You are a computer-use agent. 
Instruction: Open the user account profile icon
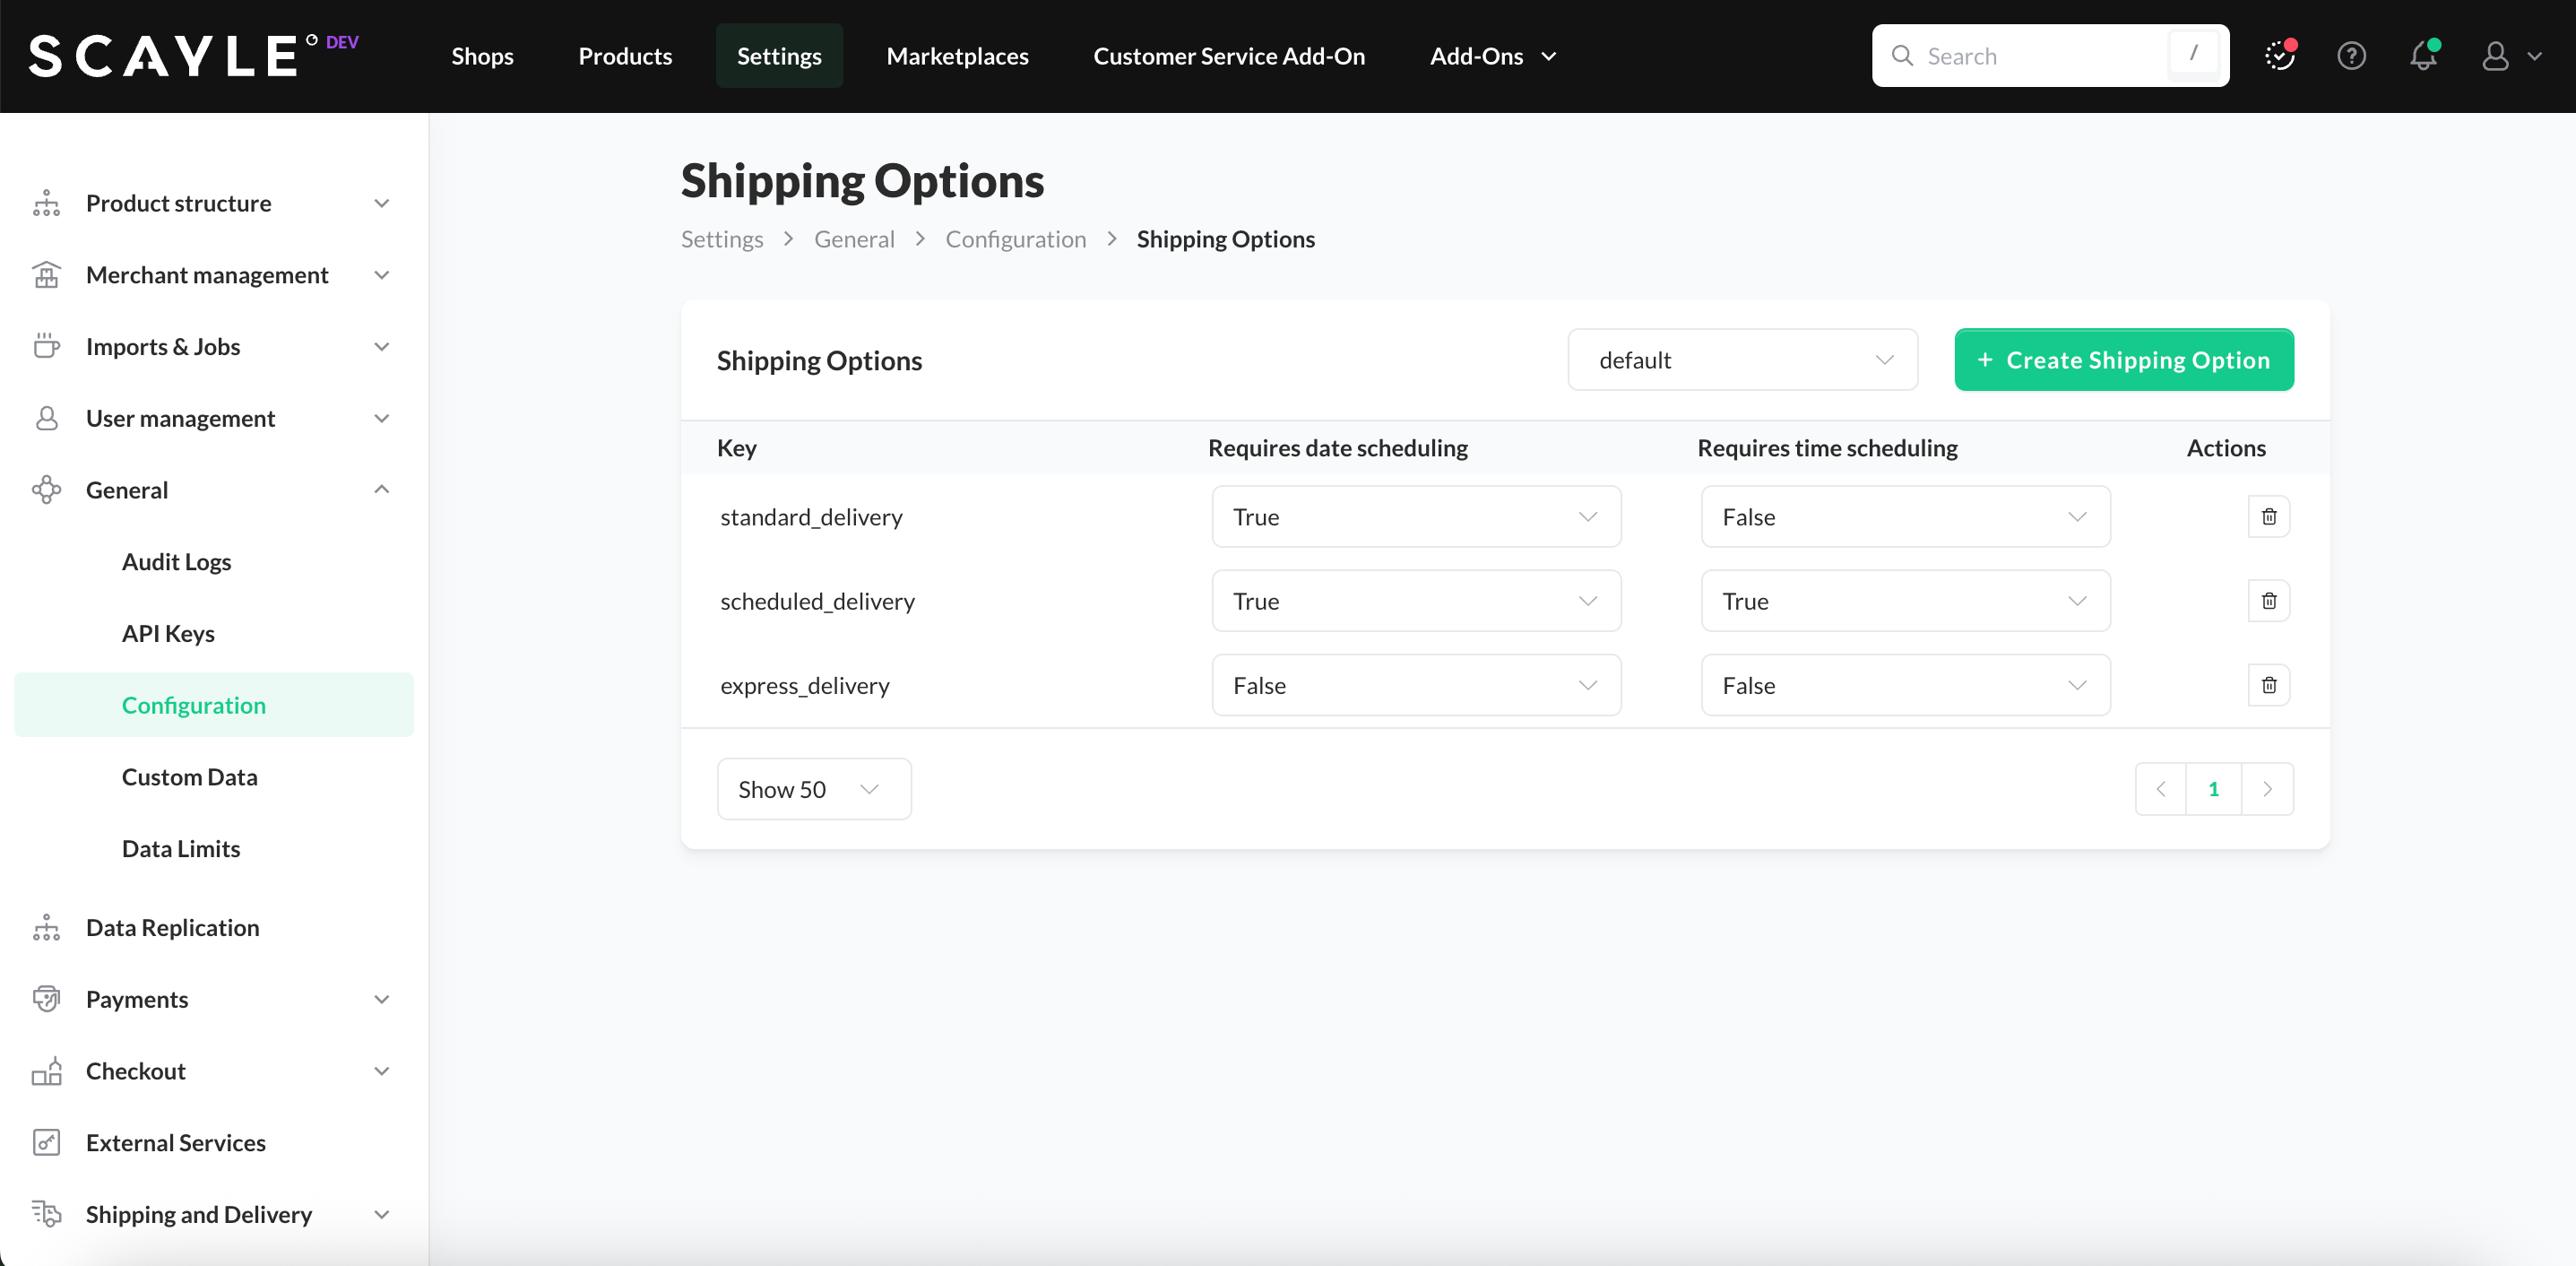(2495, 56)
